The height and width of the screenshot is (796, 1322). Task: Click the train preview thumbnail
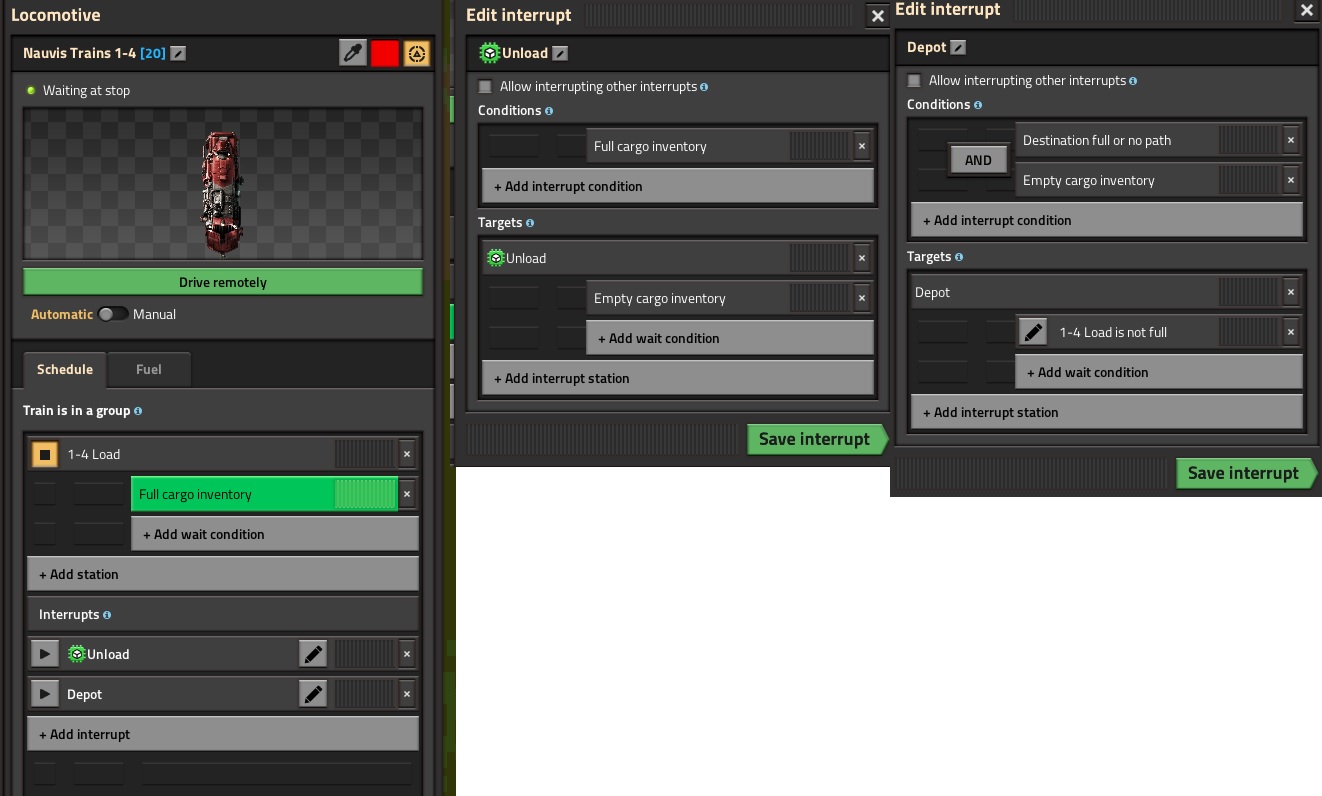click(223, 184)
